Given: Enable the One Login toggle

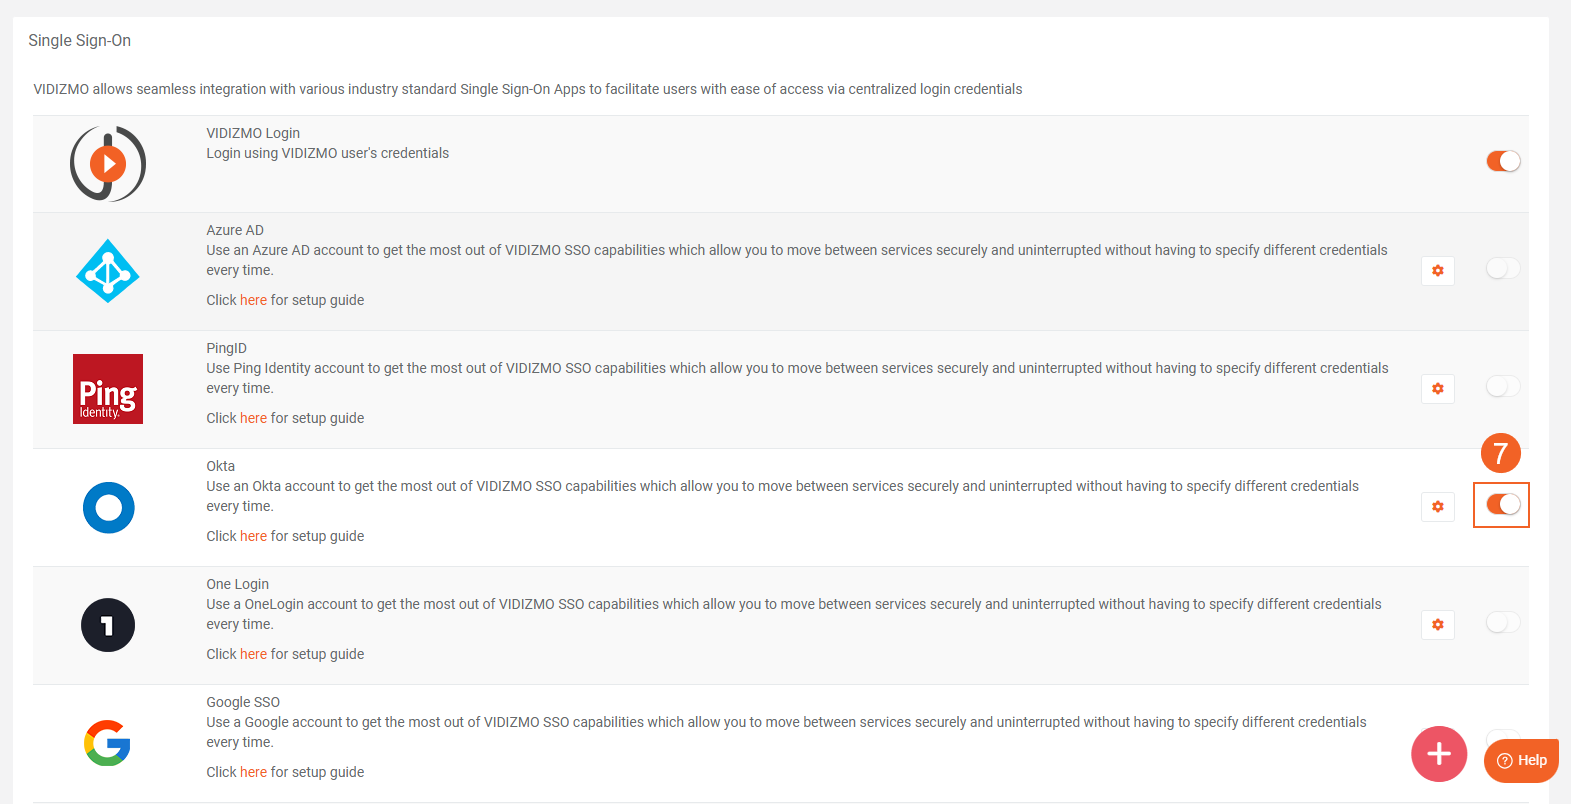Looking at the screenshot, I should click(x=1502, y=622).
